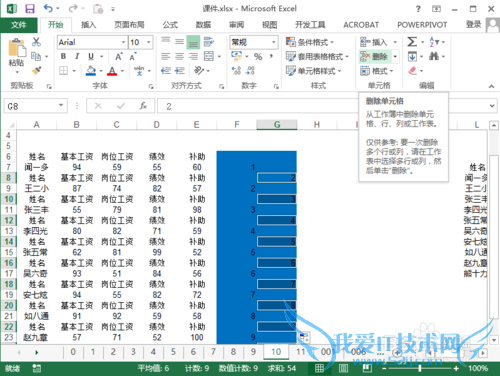
Task: Decrease font size with small A
Action: click(133, 56)
